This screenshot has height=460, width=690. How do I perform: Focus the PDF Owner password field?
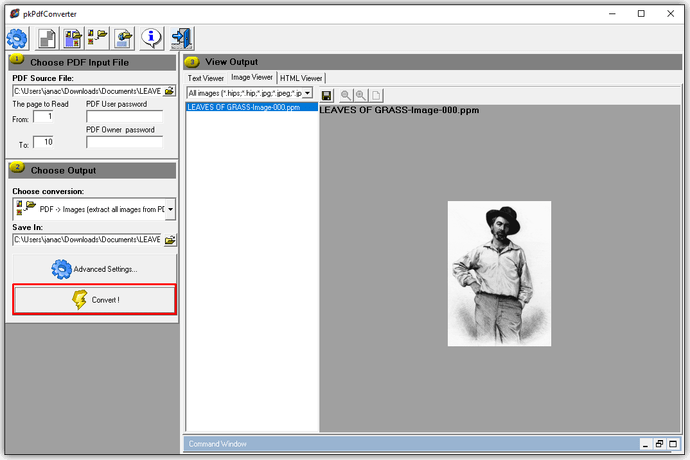125,142
